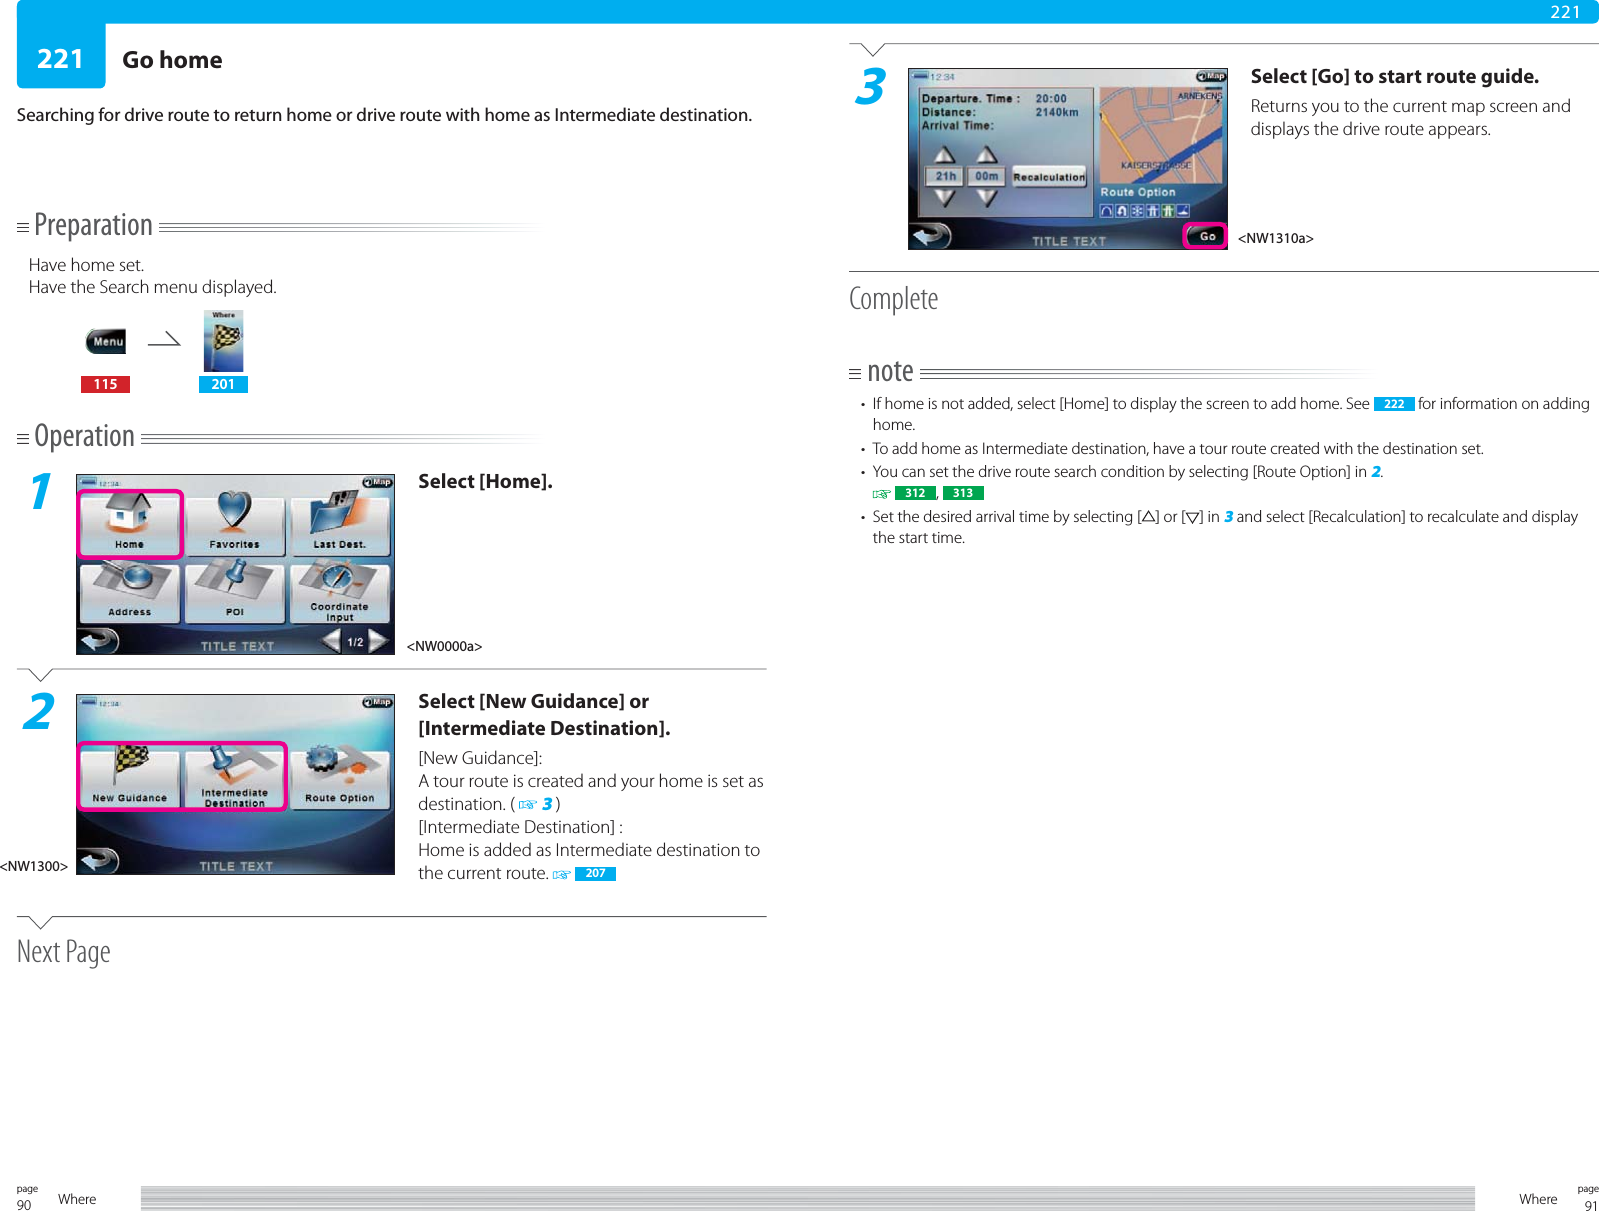This screenshot has height=1211, width=1599.
Task: Click 'Select [Go] to start route guide.' text
Action: pyautogui.click(x=1395, y=76)
